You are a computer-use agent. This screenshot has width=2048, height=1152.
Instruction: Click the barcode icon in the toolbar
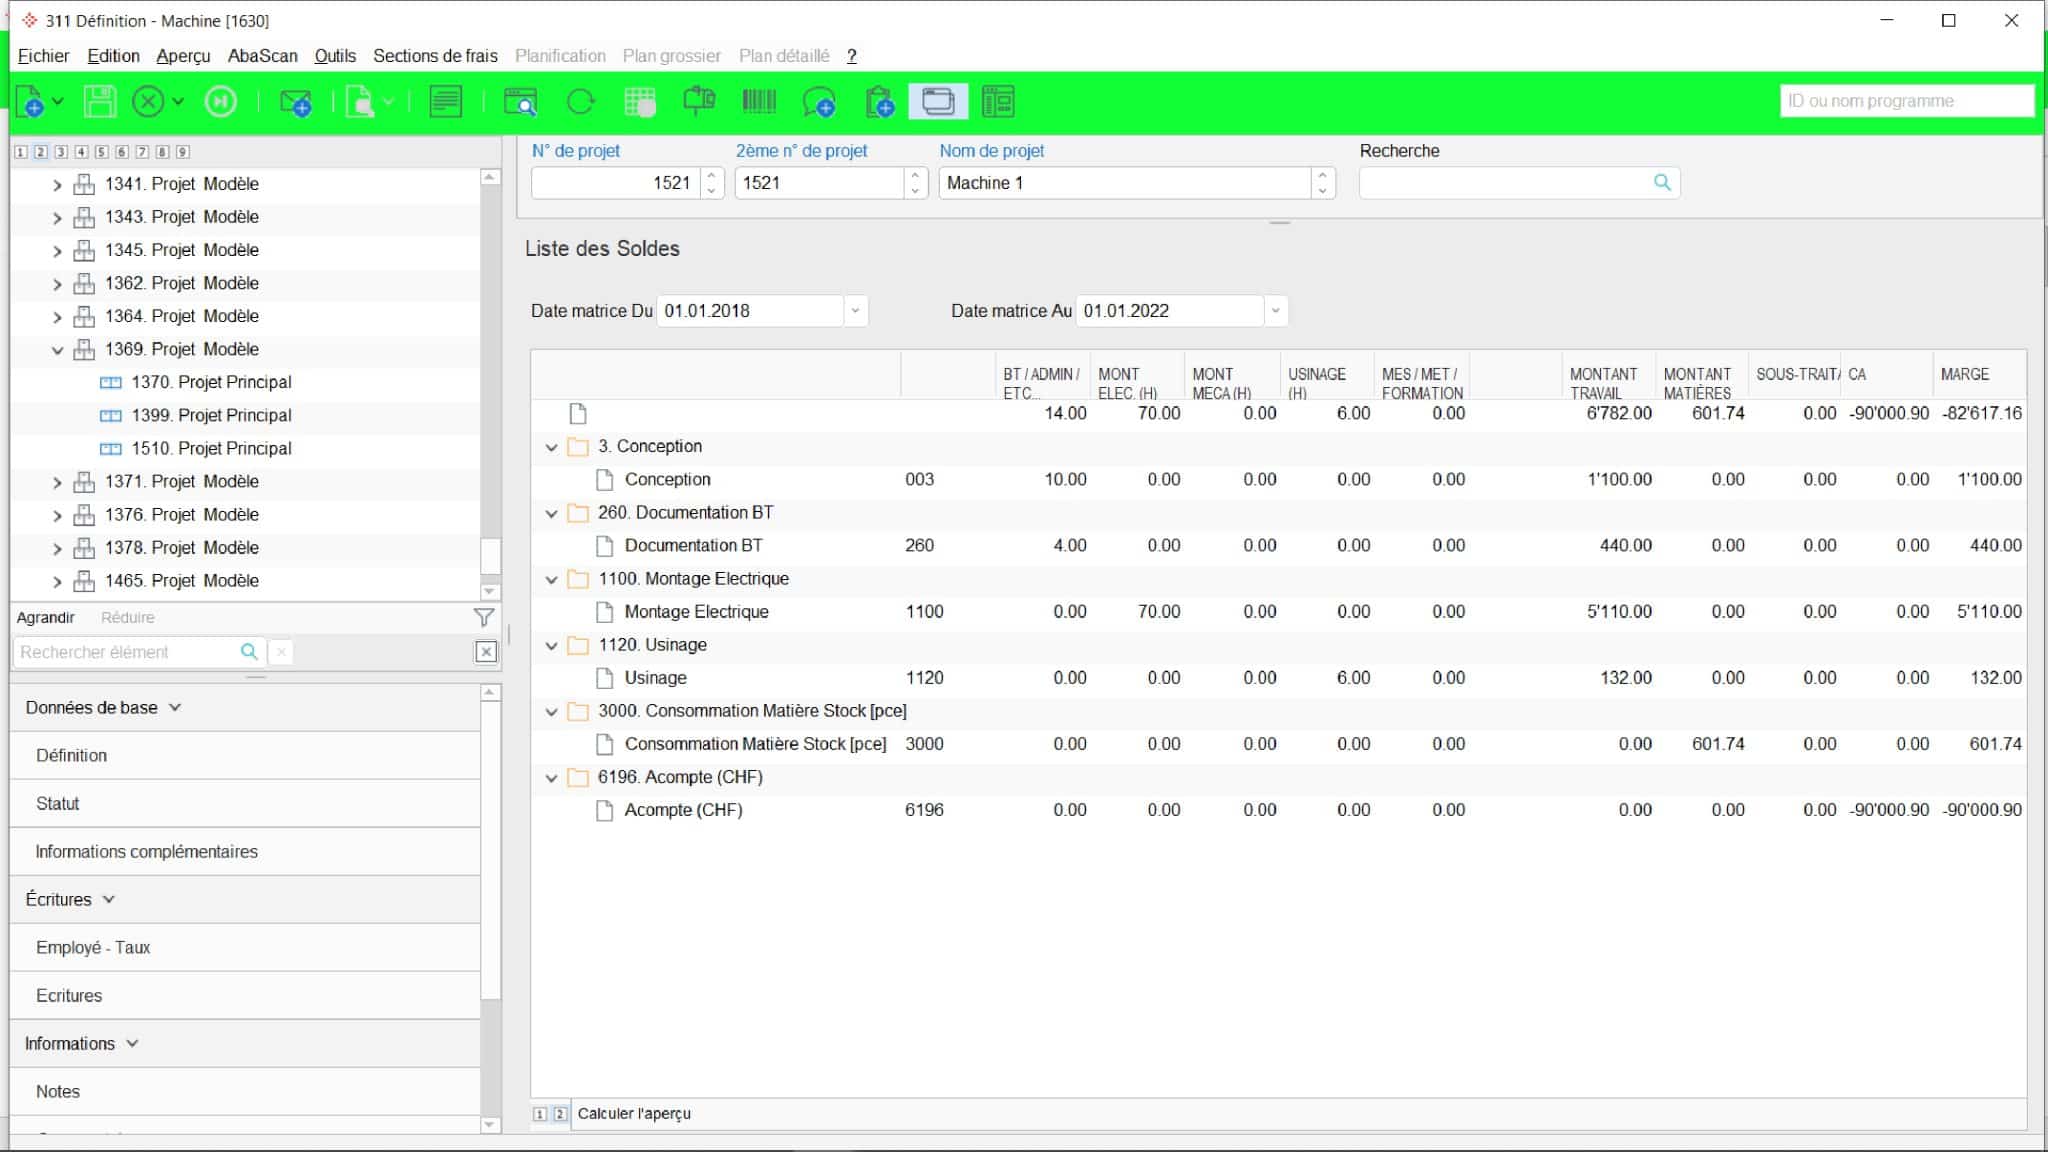tap(758, 100)
